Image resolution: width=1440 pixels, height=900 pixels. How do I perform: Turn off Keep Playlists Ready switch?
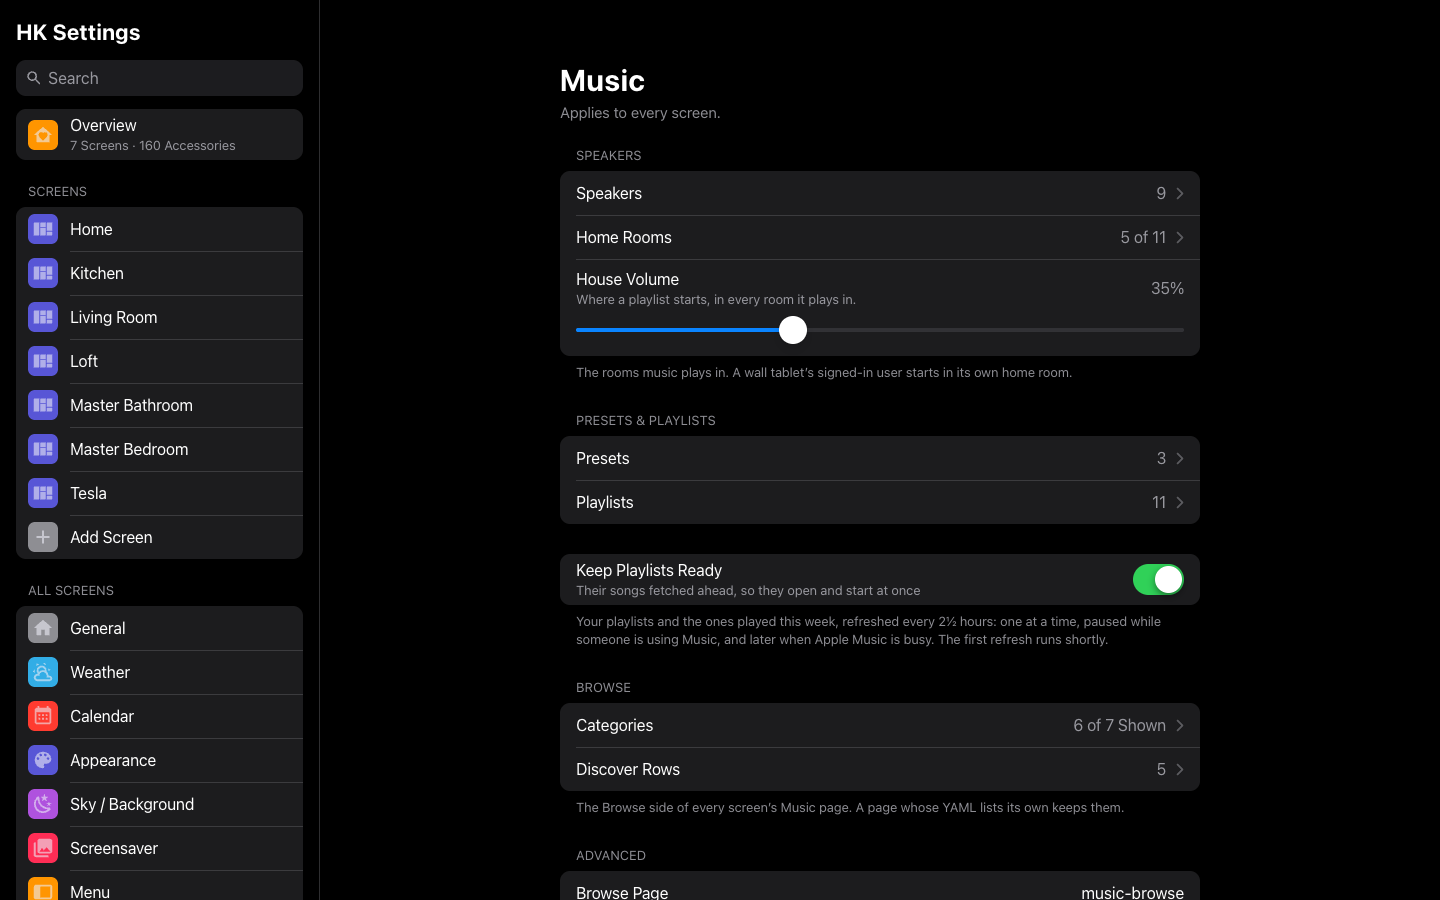coord(1158,579)
